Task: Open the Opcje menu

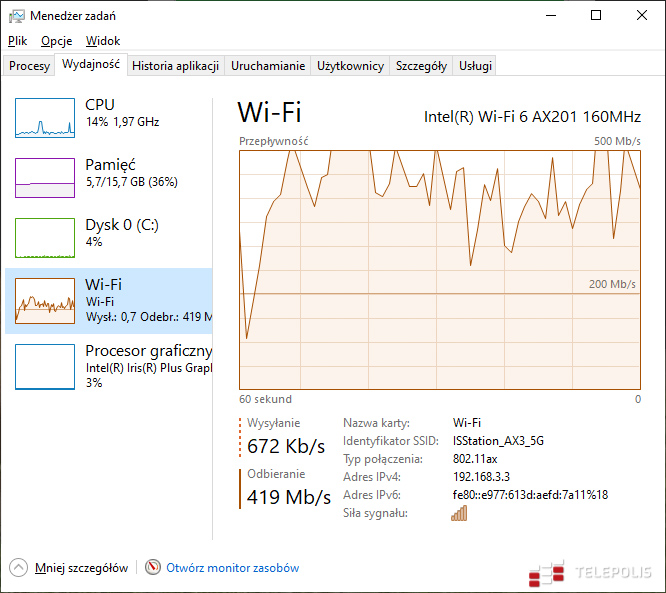Action: (x=56, y=41)
